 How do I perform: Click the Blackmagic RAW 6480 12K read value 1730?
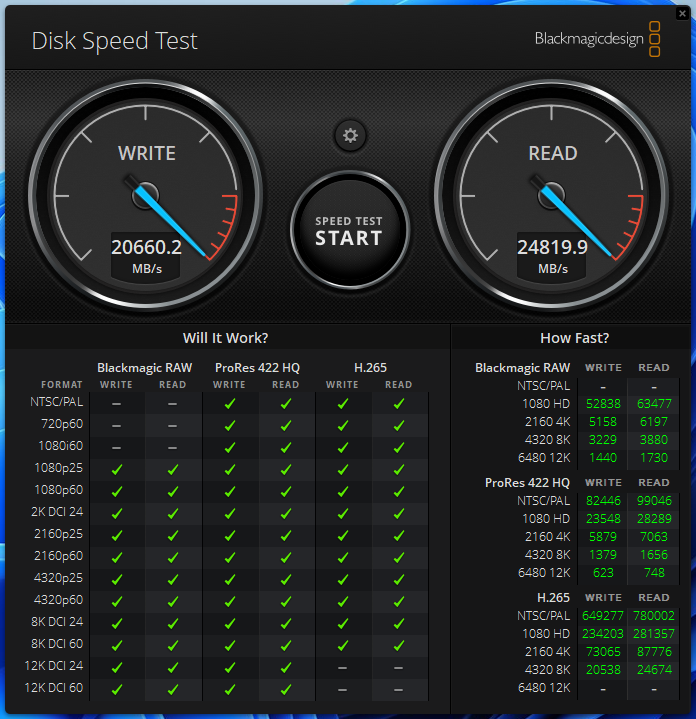point(654,458)
